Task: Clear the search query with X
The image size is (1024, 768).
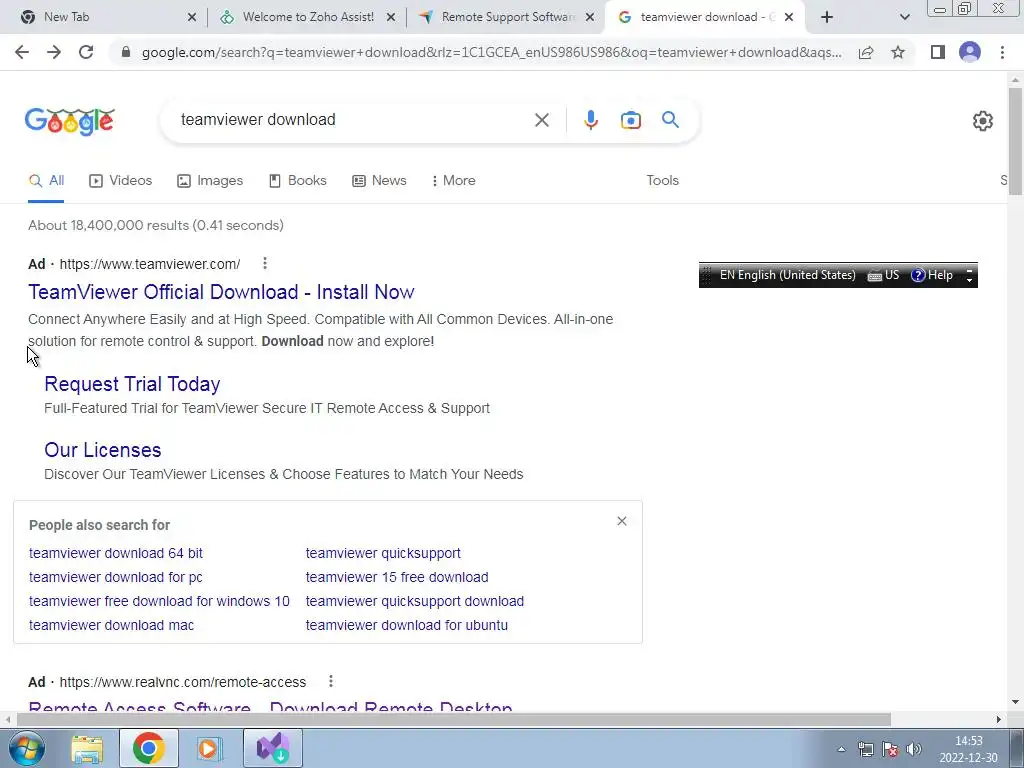Action: coord(541,120)
